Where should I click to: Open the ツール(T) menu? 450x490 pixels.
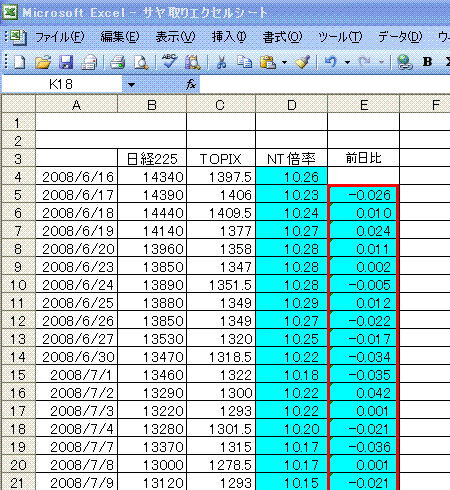click(340, 37)
